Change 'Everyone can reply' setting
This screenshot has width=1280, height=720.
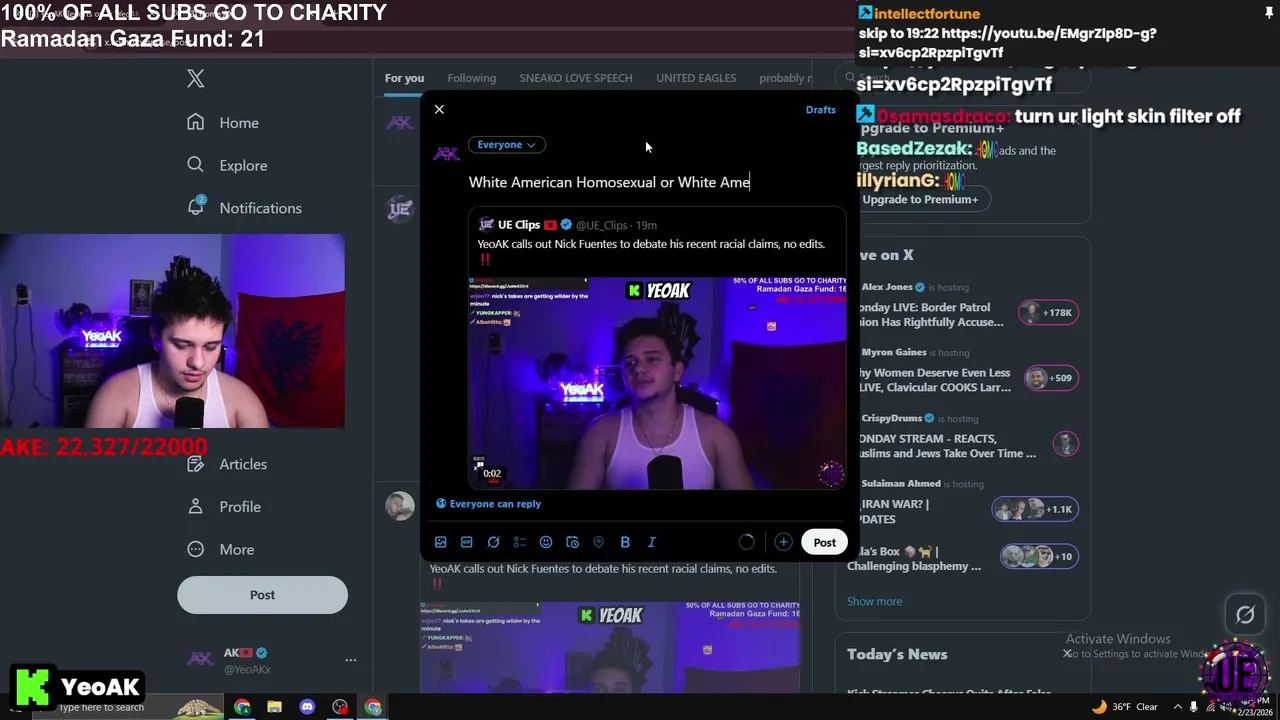tap(489, 504)
